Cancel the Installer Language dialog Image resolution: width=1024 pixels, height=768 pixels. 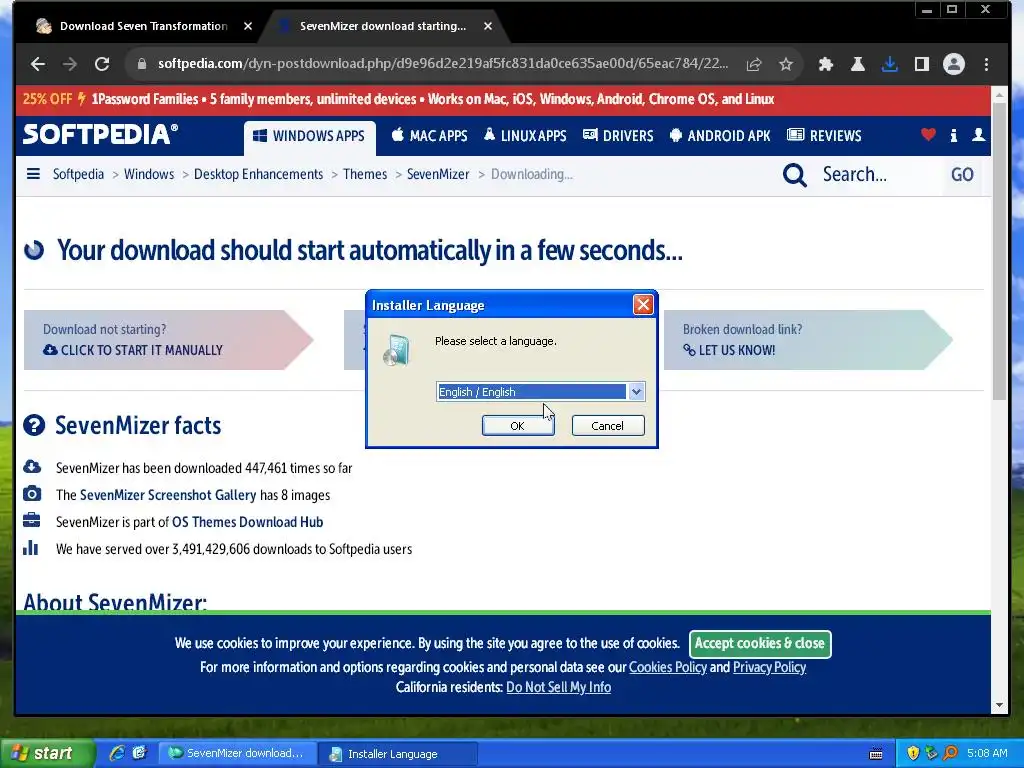(608, 426)
